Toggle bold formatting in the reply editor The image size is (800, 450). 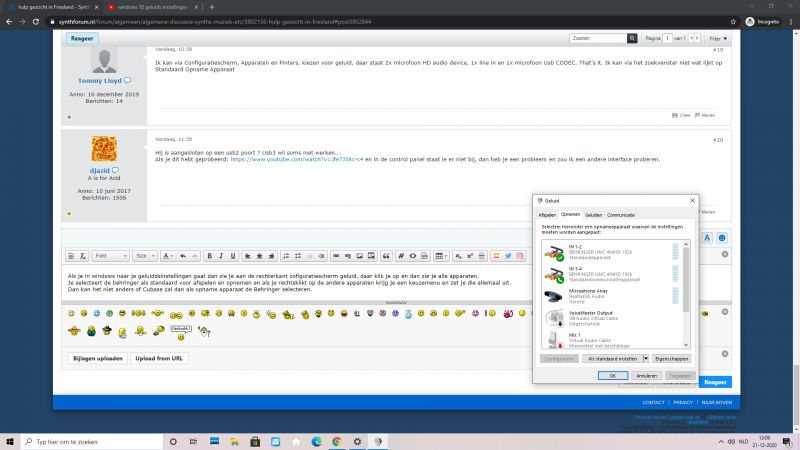point(209,256)
